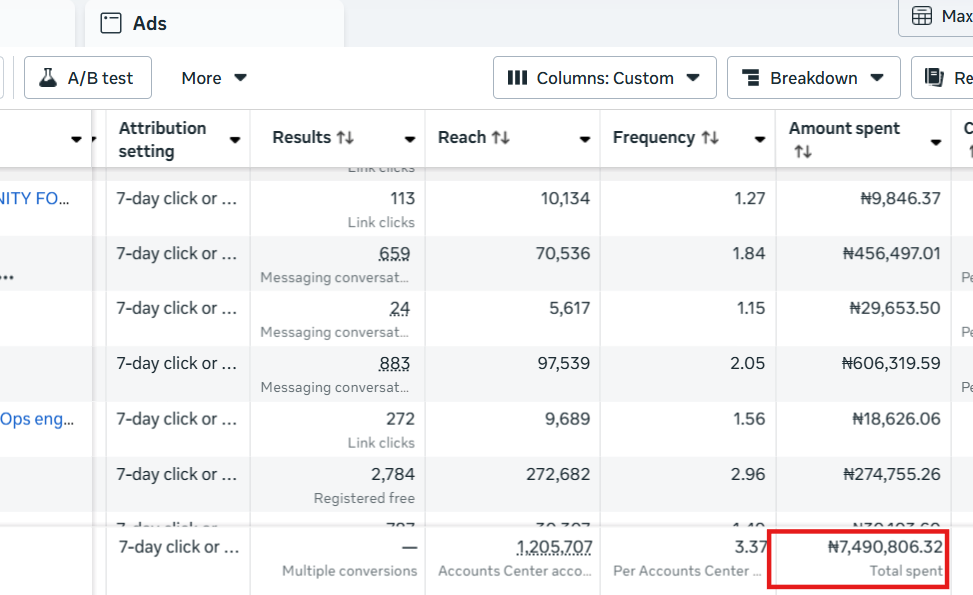Open the Breakdown dropdown
Viewport: 973px width, 595px height.
coord(877,78)
